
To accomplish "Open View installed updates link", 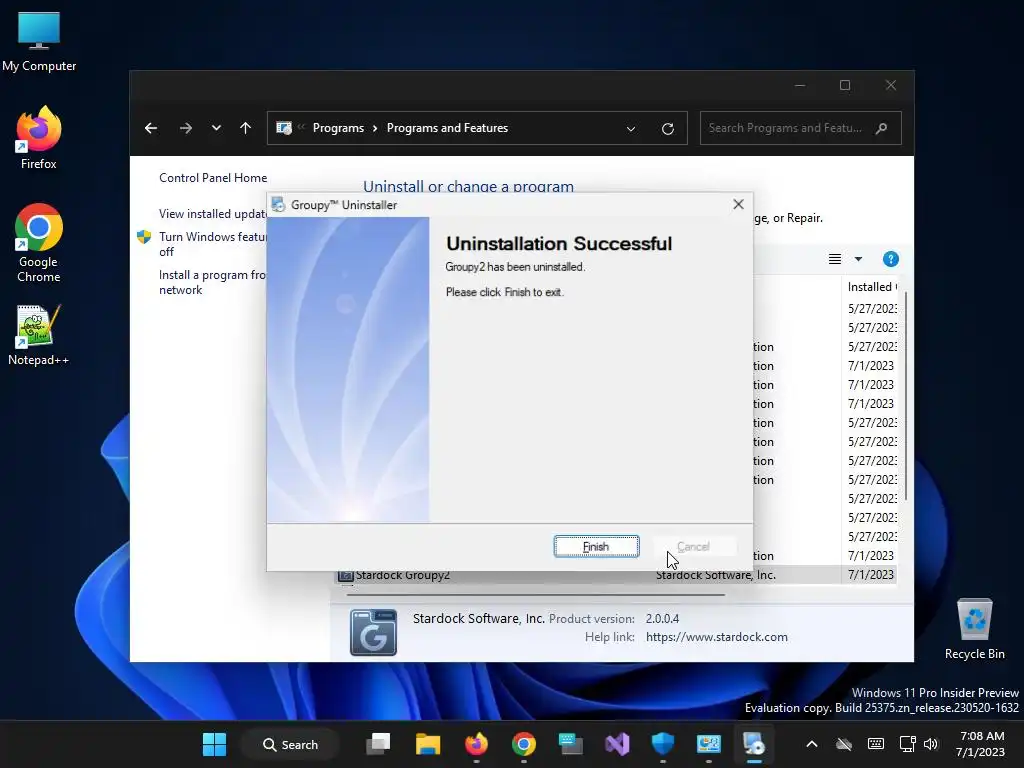I will [213, 214].
